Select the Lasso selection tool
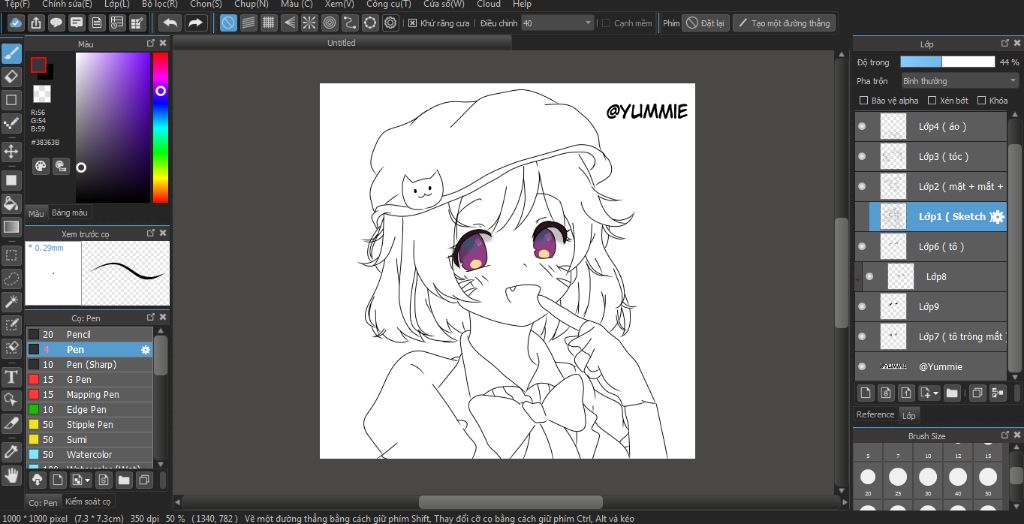This screenshot has height=524, width=1024. point(11,278)
